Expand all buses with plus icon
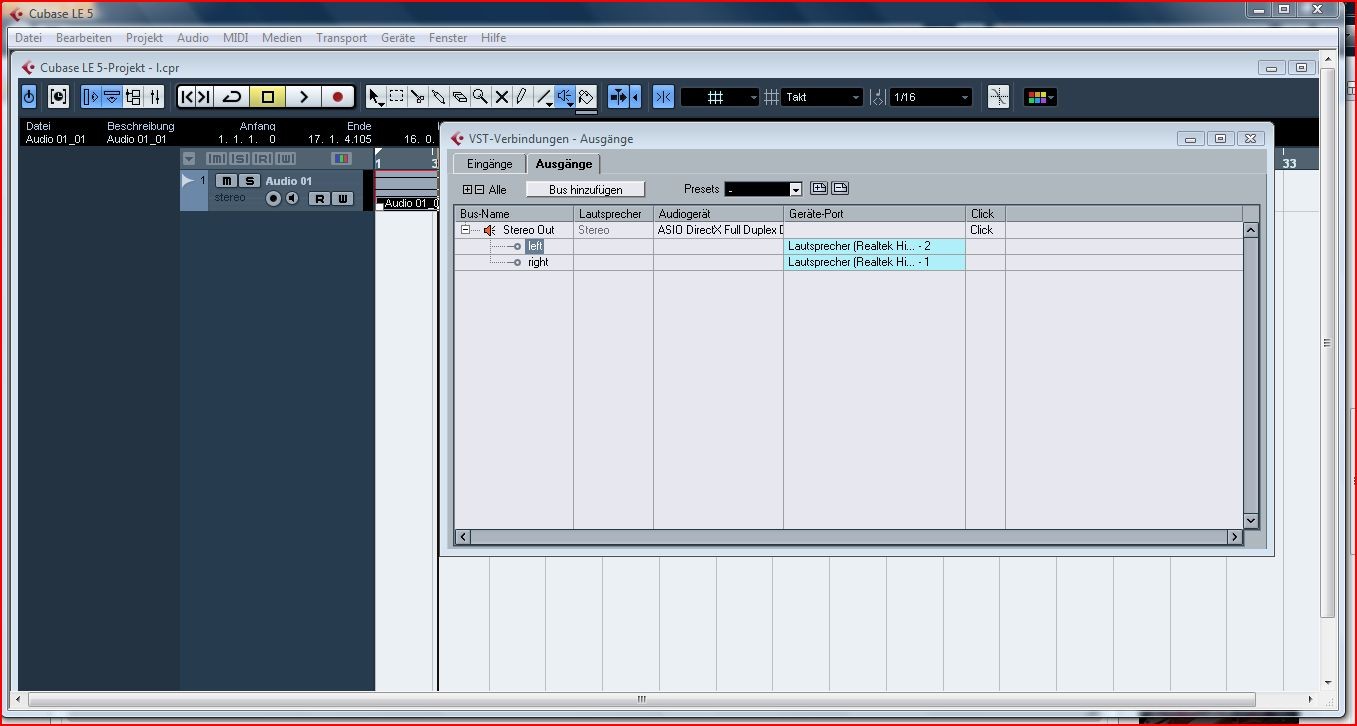Viewport: 1357px width, 726px height. point(467,189)
